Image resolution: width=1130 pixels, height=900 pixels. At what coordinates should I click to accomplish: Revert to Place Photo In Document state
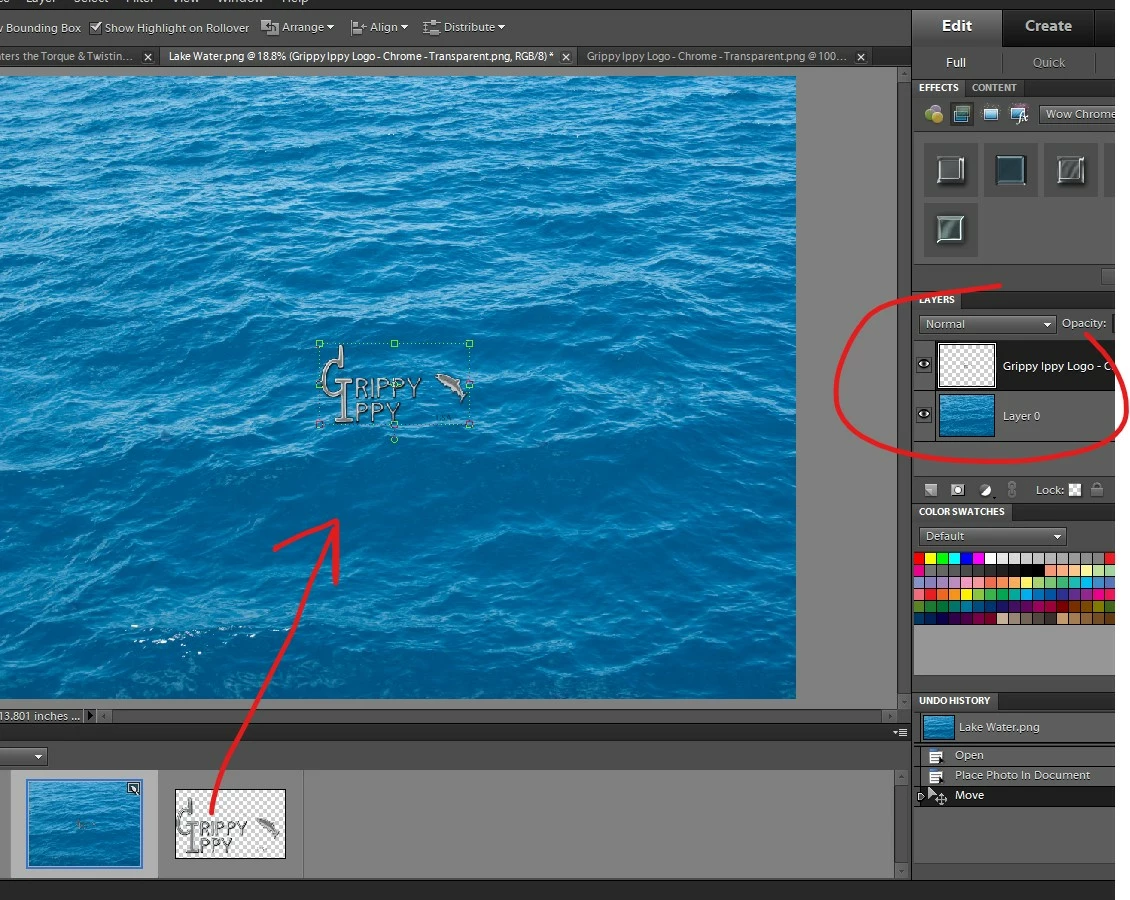pos(1015,775)
